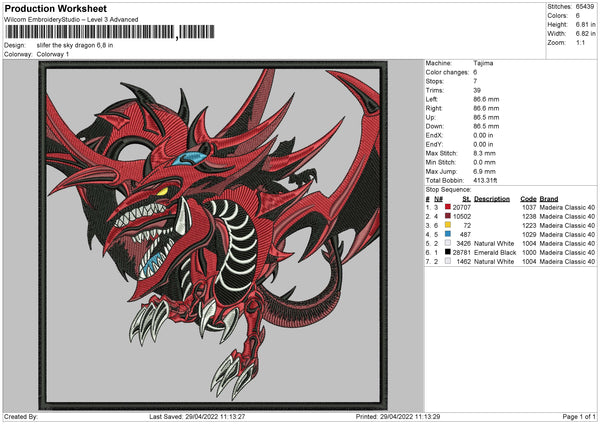The image size is (600, 424).
Task: Pick the white swatch in stop 7
Action: click(448, 261)
